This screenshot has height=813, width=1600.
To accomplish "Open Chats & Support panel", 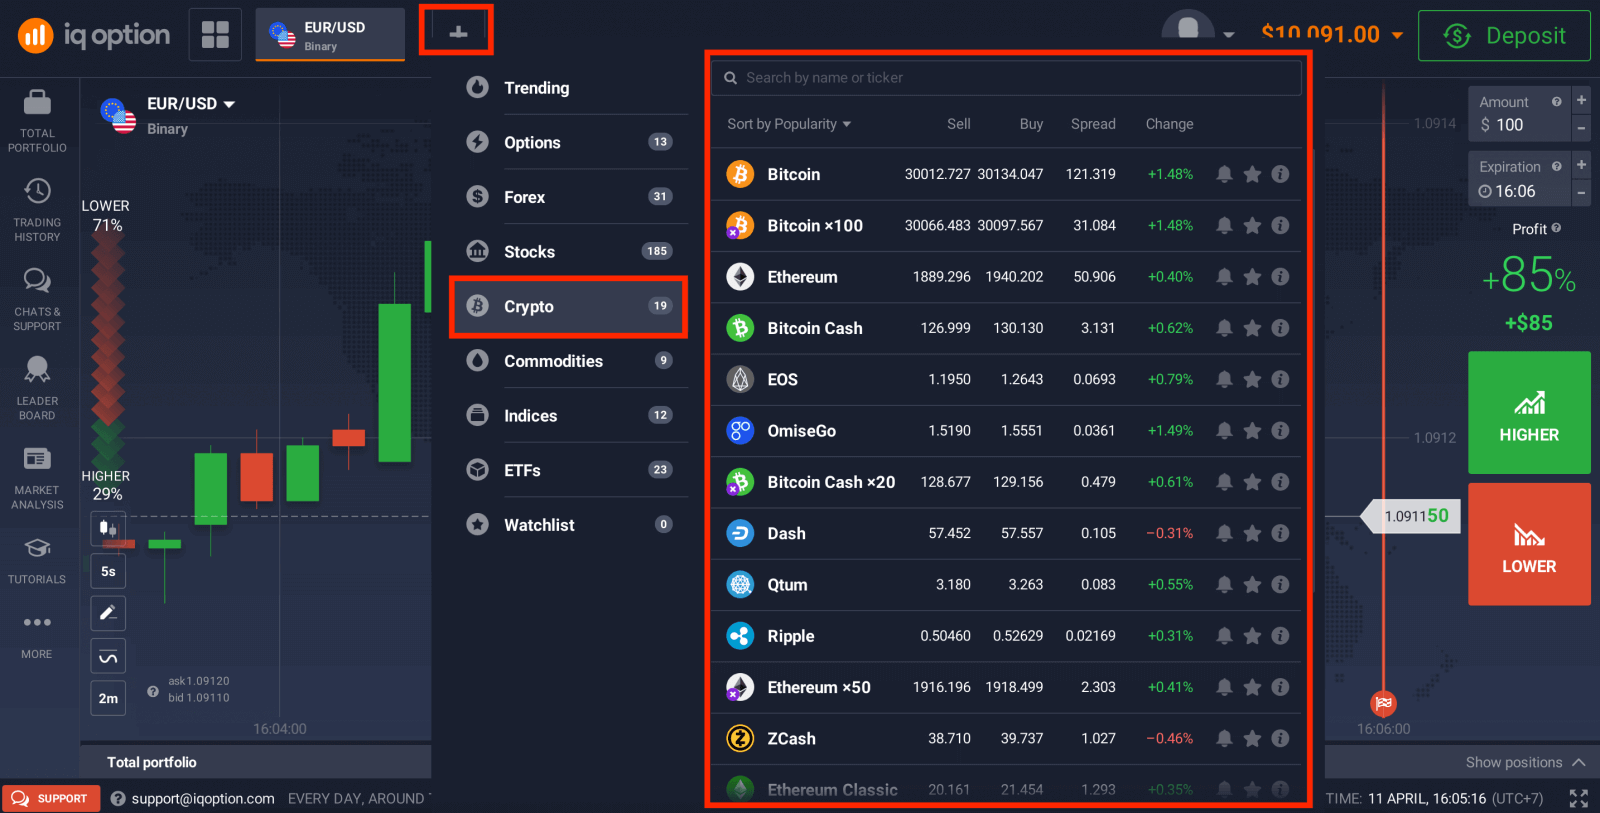I will click(x=37, y=299).
